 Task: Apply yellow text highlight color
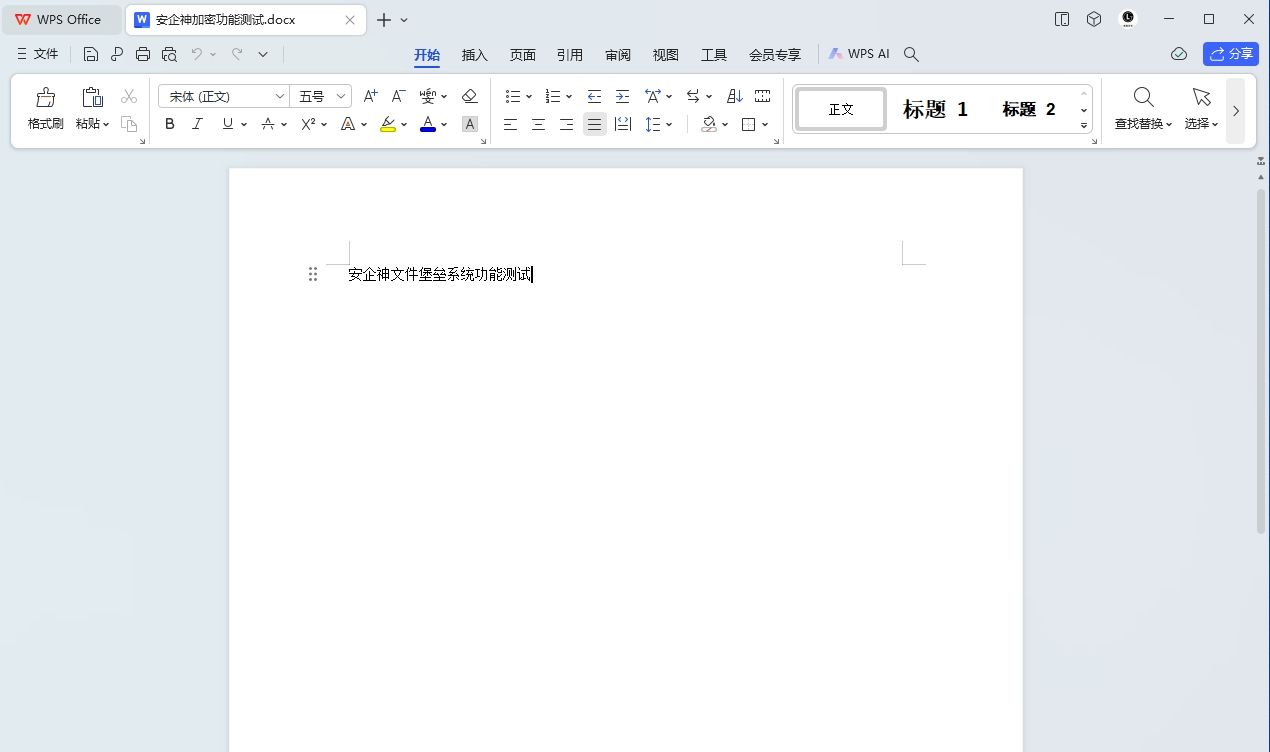coord(388,124)
